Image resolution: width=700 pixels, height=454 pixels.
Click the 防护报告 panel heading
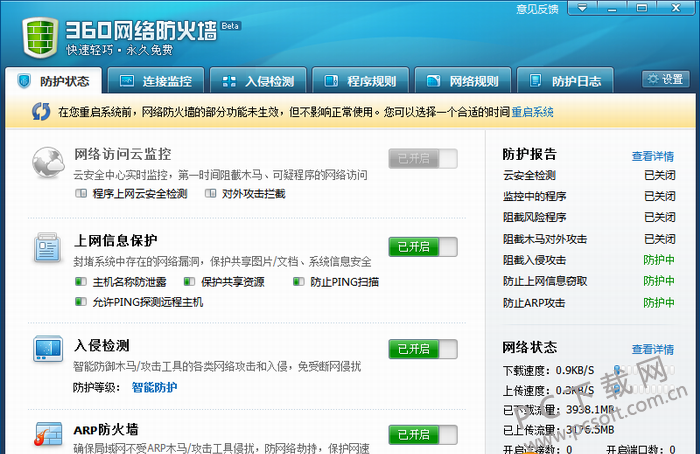529,154
